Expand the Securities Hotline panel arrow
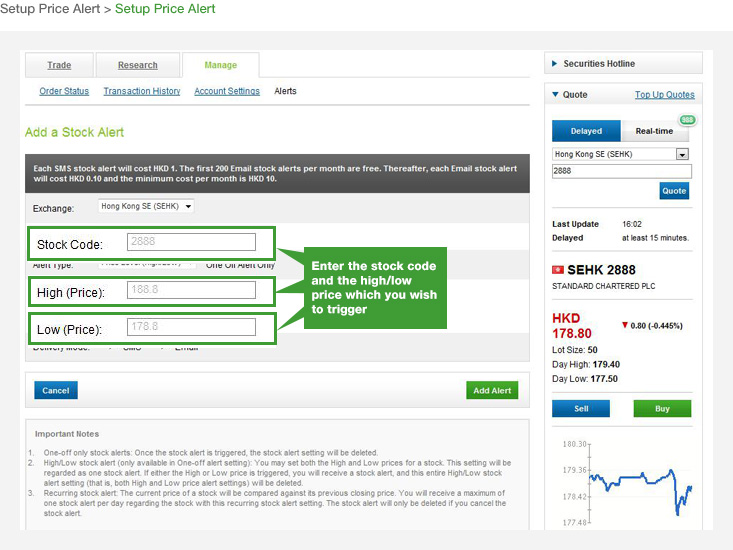733x550 pixels. (x=554, y=64)
